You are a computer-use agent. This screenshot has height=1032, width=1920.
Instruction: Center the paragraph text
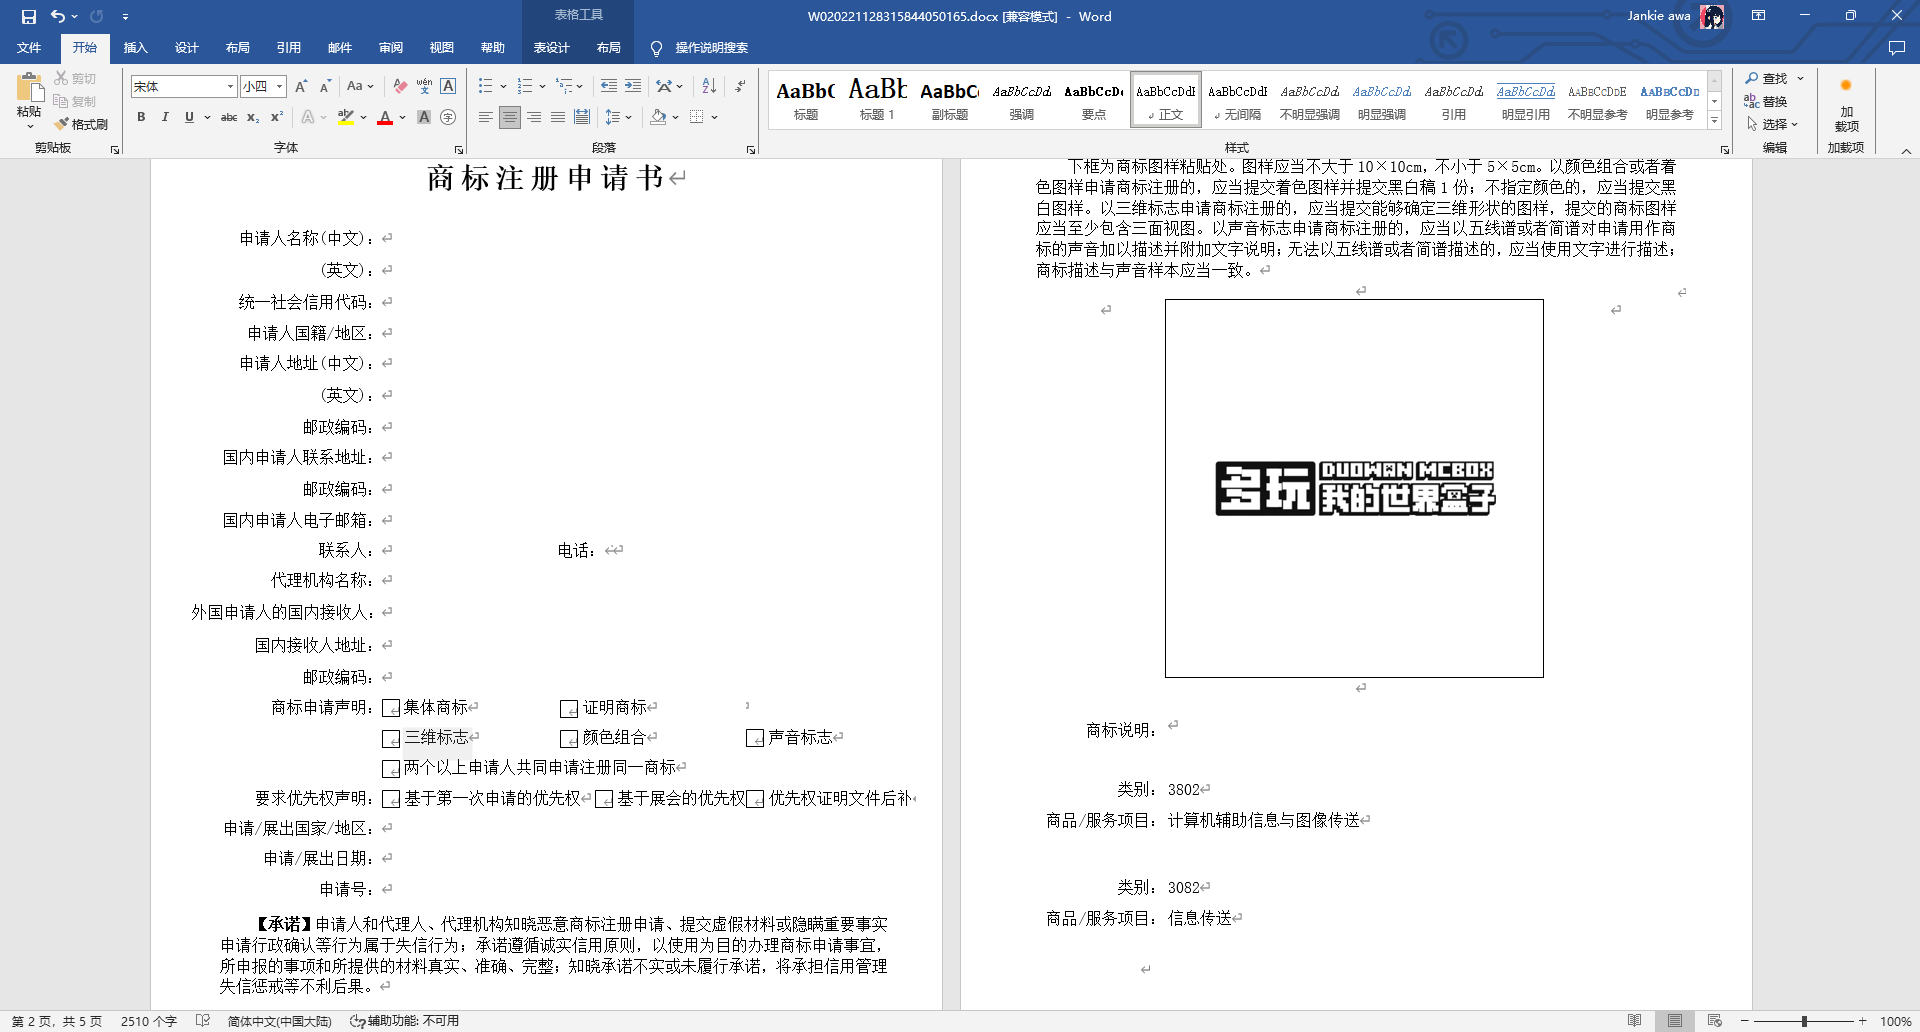pyautogui.click(x=510, y=117)
